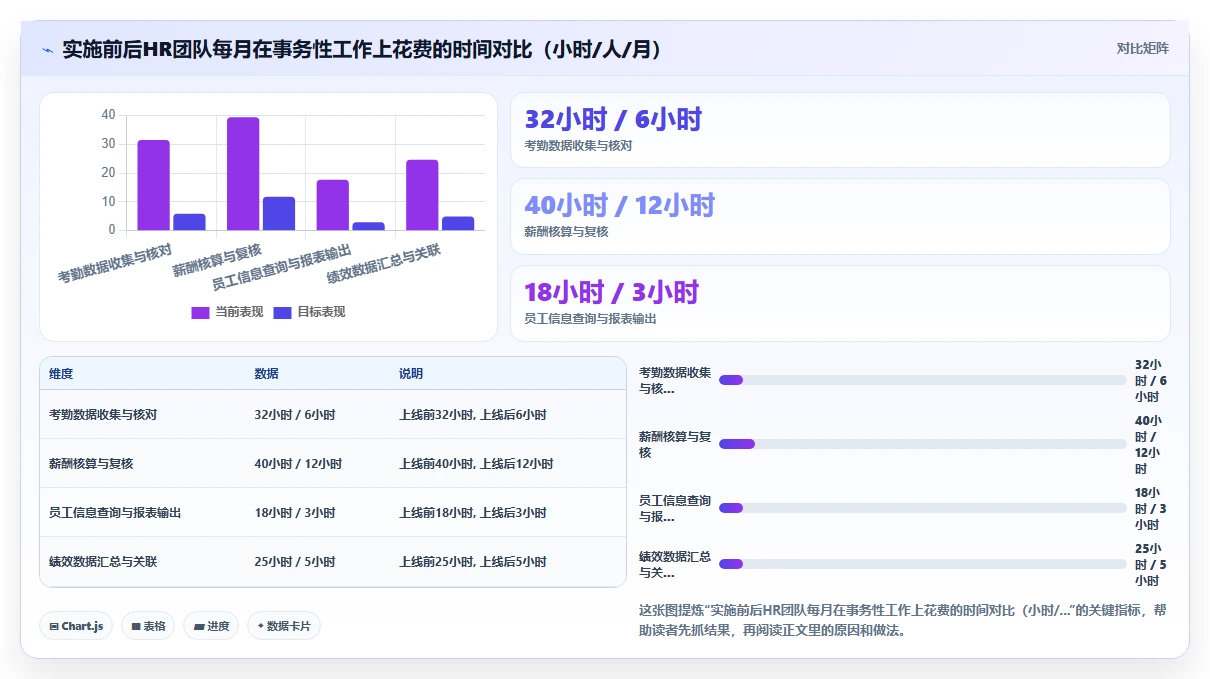
Task: Click the progress bar for 员工信息查询与报表输出
Action: [x=922, y=508]
